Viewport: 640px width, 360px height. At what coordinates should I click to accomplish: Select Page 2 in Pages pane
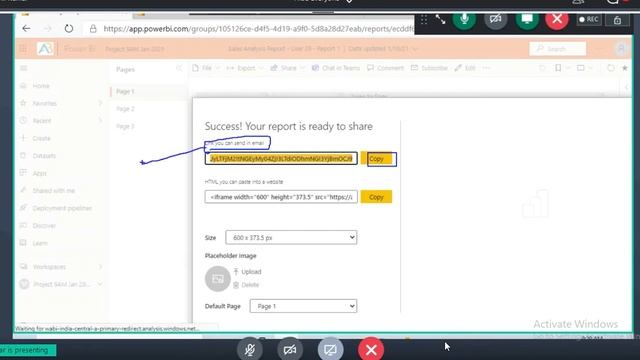point(125,109)
